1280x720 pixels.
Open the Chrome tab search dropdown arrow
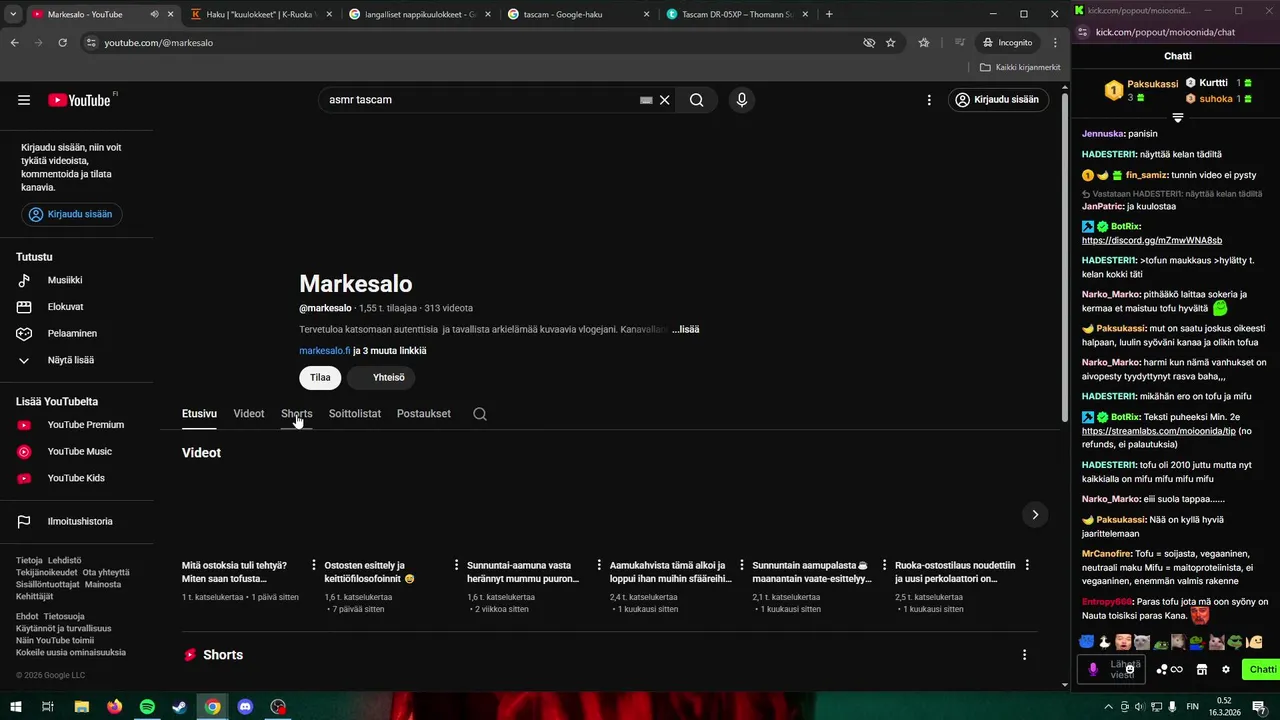(x=13, y=14)
